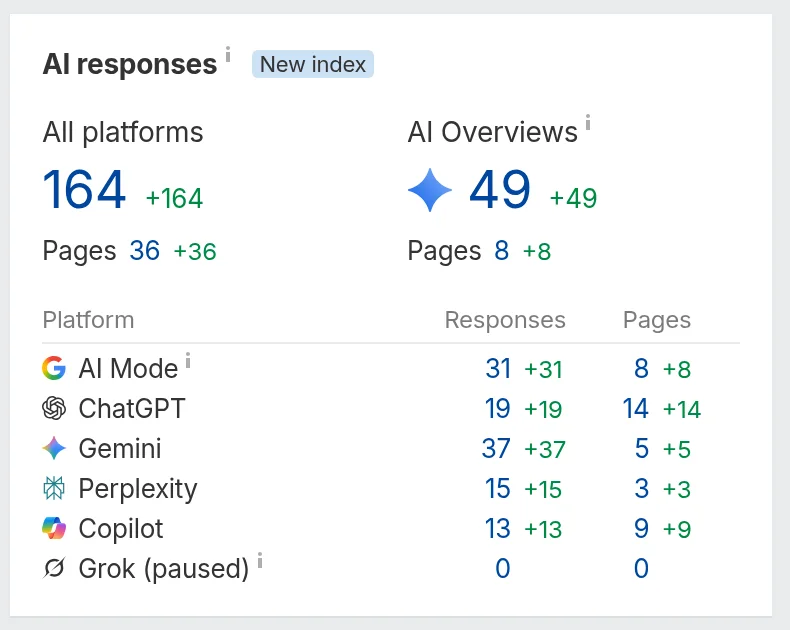Screen dimensions: 790x630
Task: Click the +31 AI Mode responses change
Action: [543, 369]
